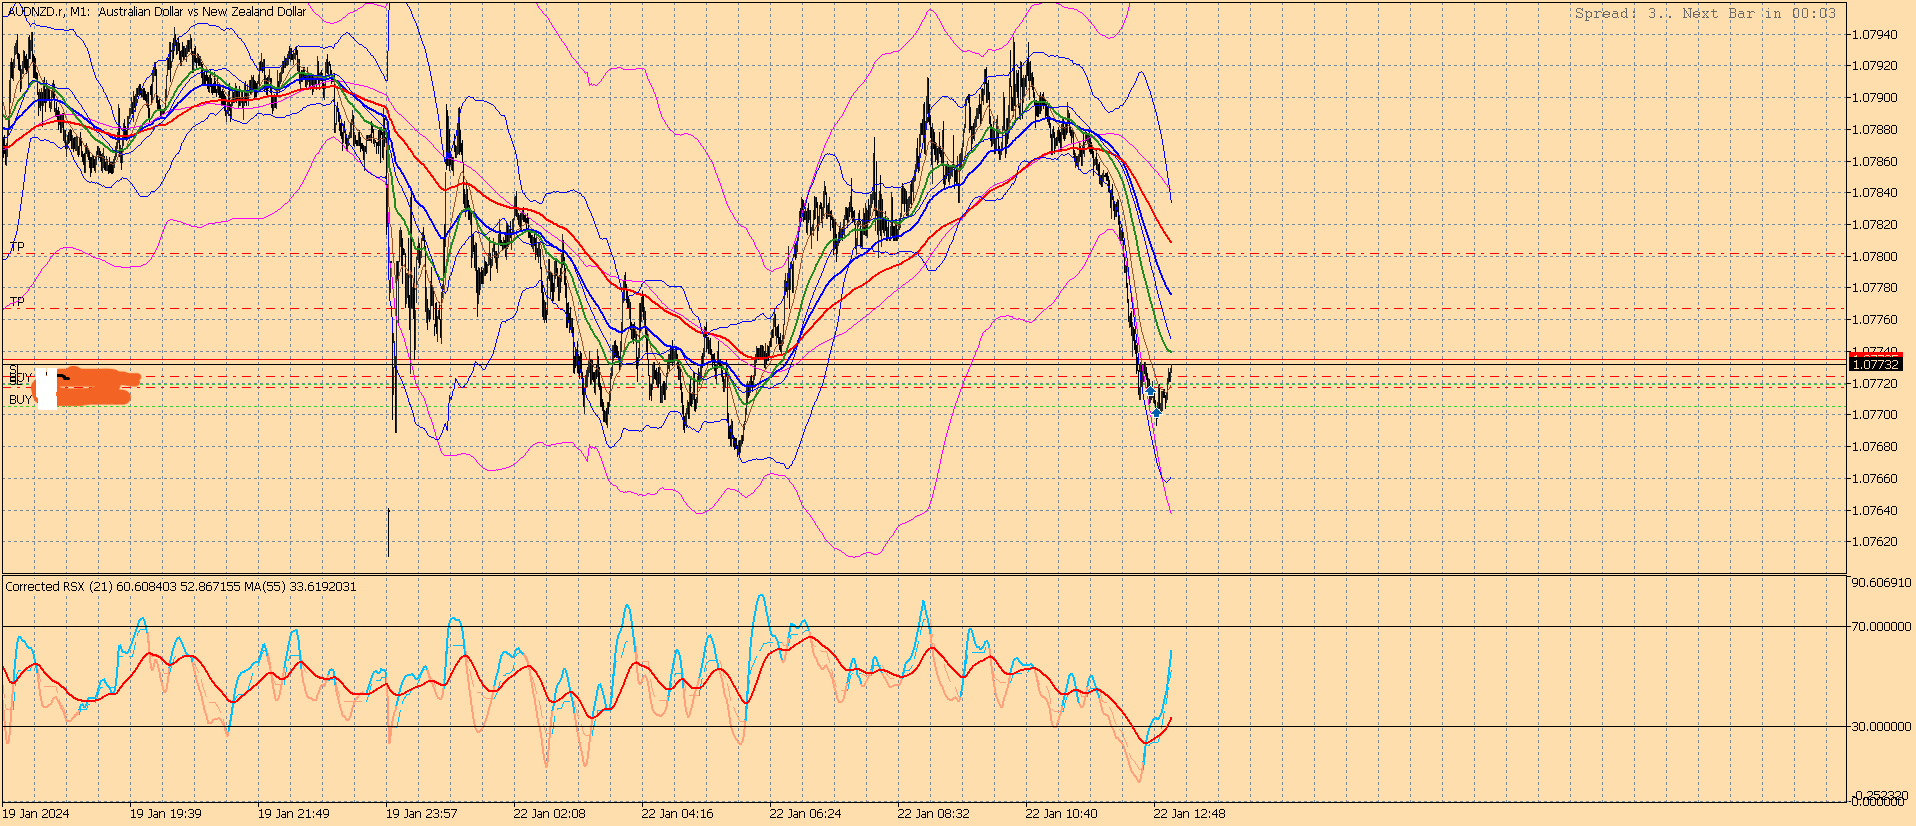The image size is (1916, 826).
Task: Click the 19 Jan 21:49 time axis label
Action: (x=294, y=814)
